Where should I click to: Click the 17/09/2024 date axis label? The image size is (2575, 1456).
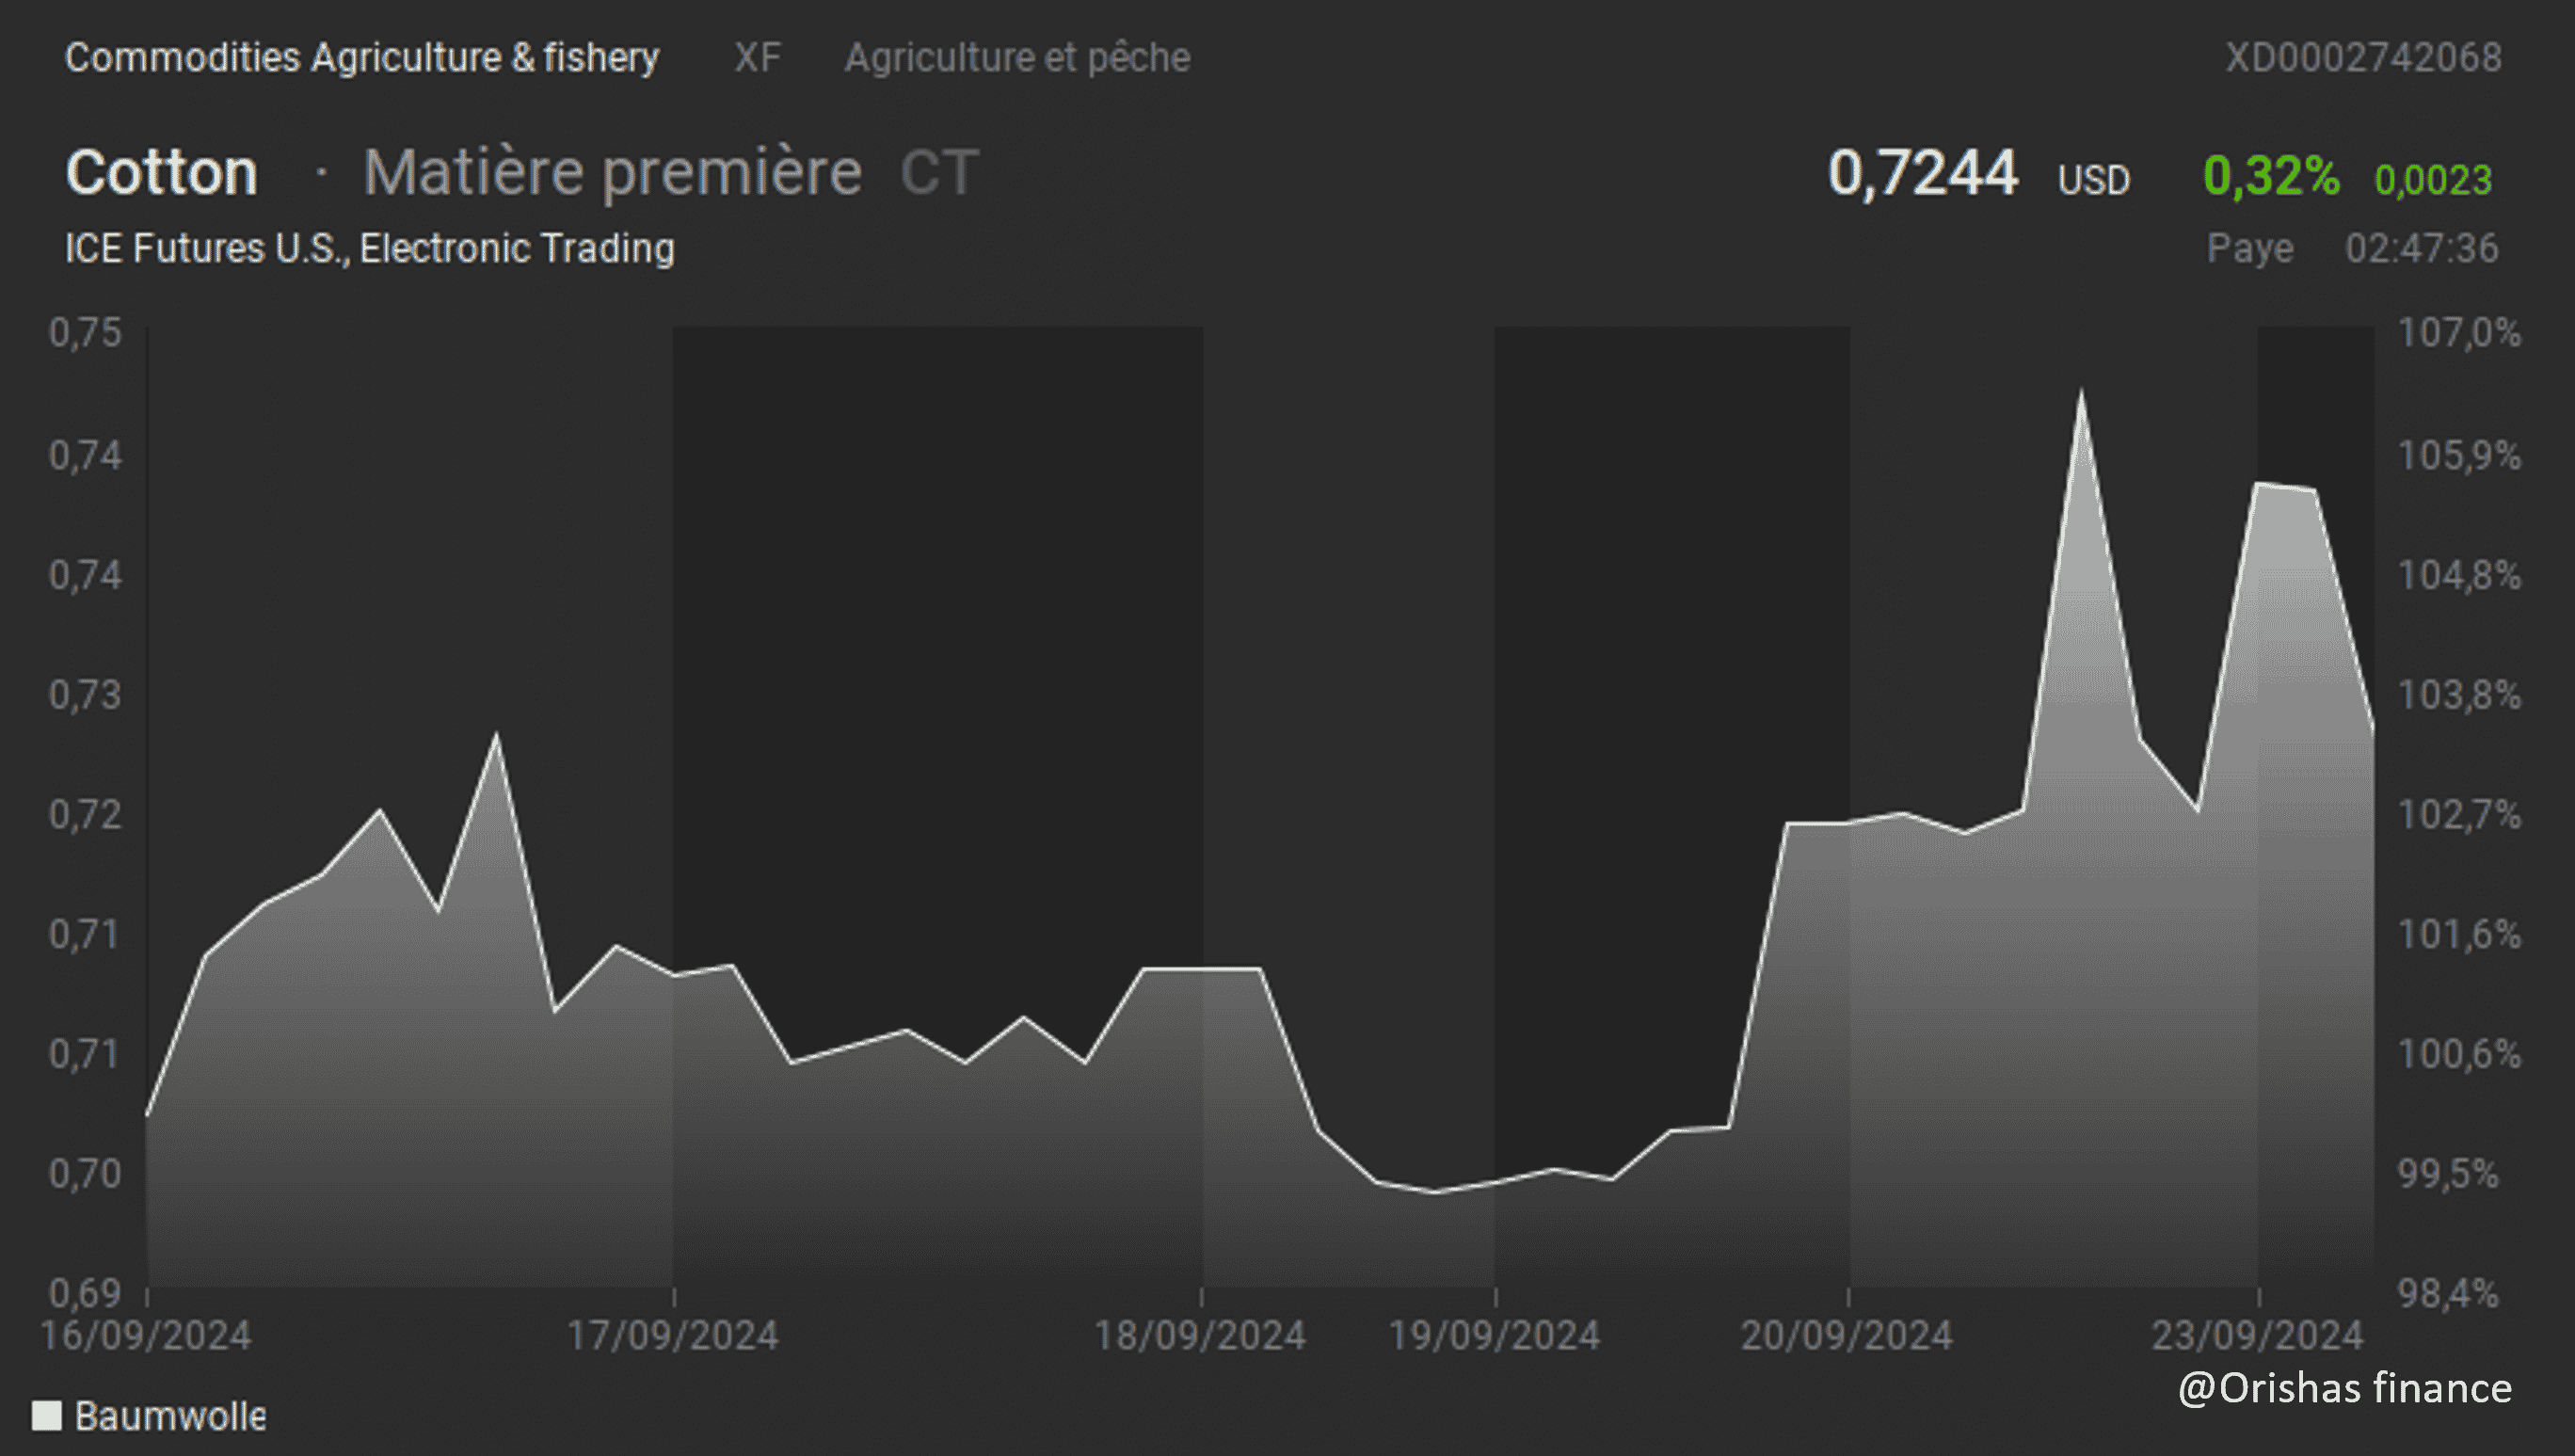click(x=673, y=1335)
